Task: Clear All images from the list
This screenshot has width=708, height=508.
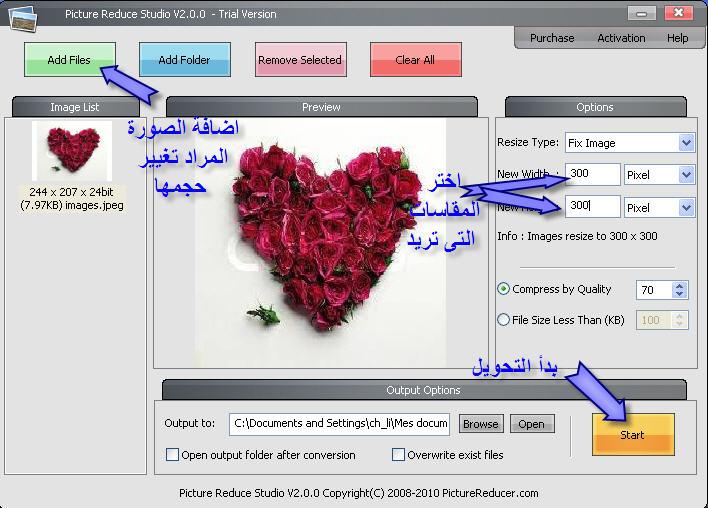Action: click(415, 60)
